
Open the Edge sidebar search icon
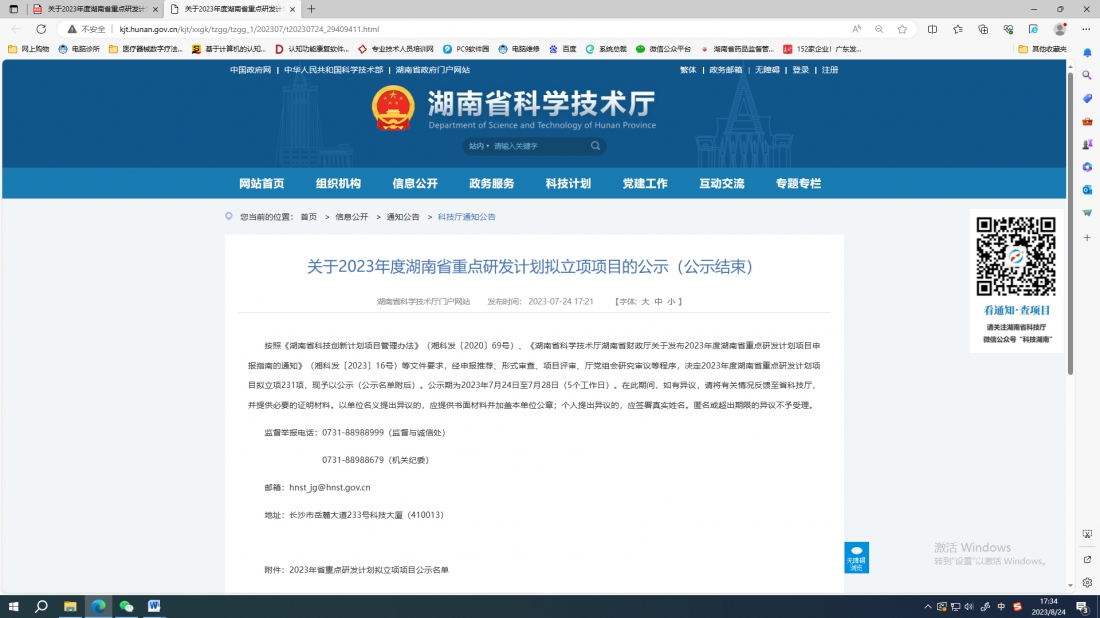[1087, 76]
